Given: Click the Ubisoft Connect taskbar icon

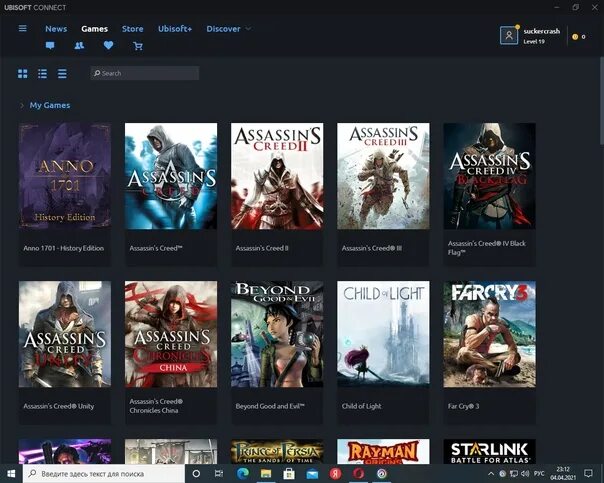Looking at the screenshot, I should (382, 474).
